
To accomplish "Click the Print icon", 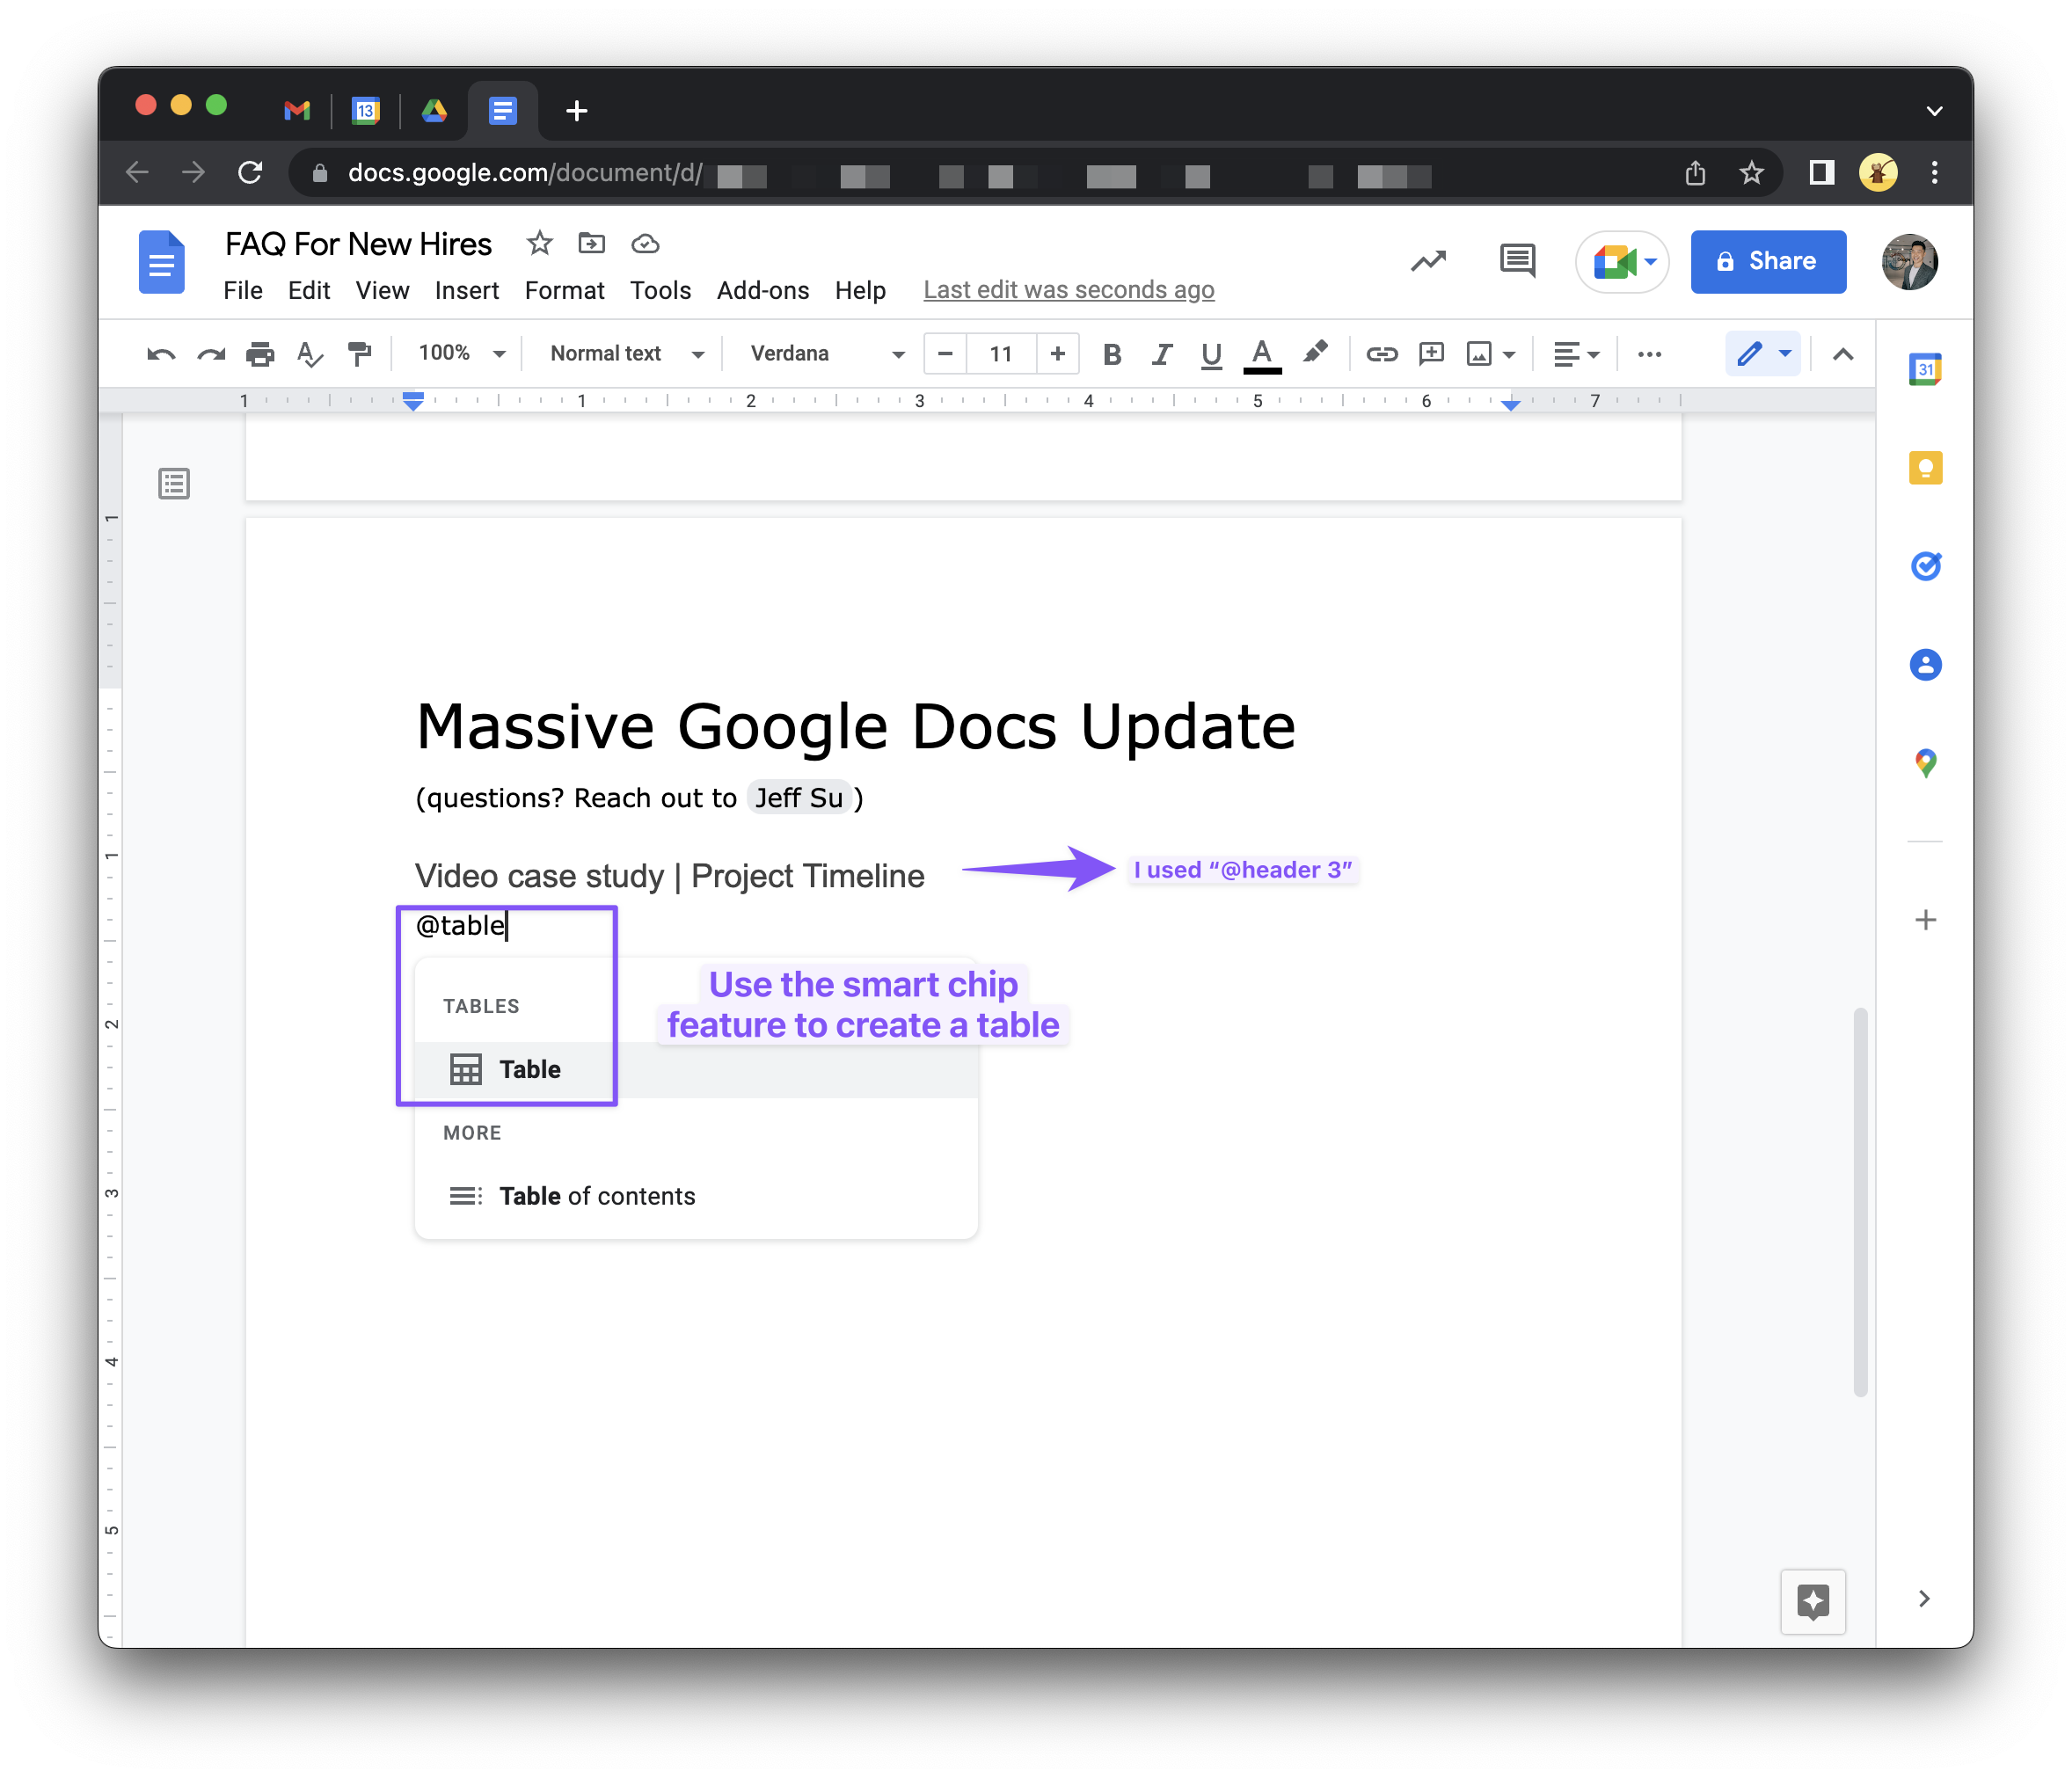I will point(260,354).
